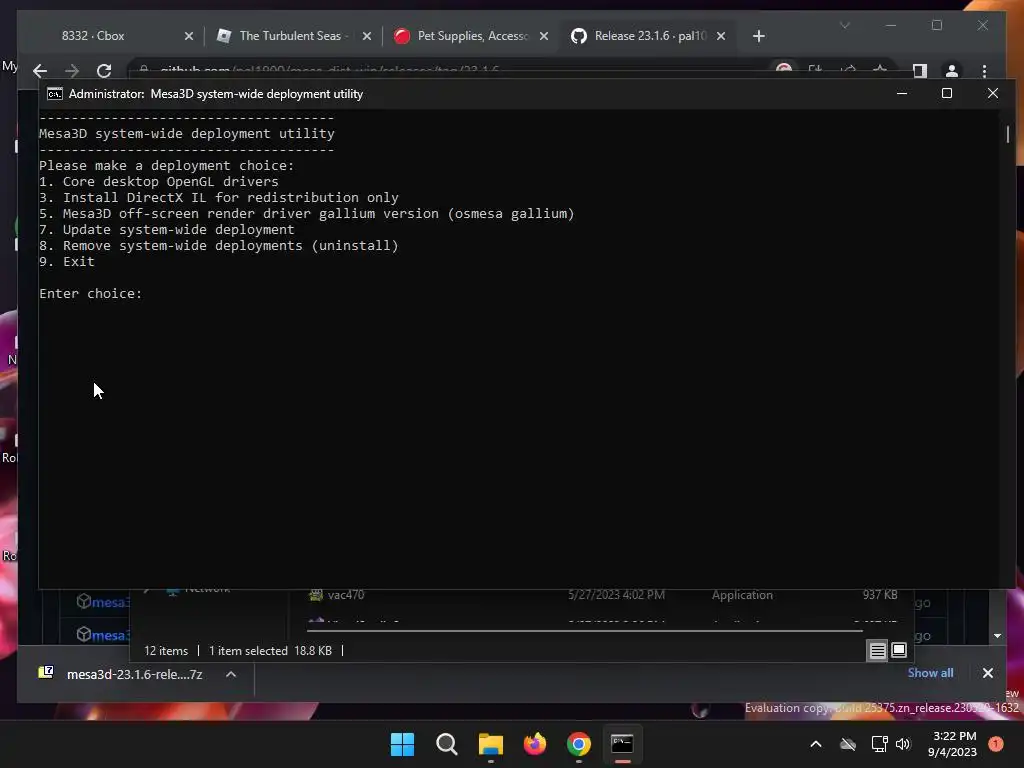1024x768 pixels.
Task: Open Windows taskbar Search
Action: tap(447, 744)
